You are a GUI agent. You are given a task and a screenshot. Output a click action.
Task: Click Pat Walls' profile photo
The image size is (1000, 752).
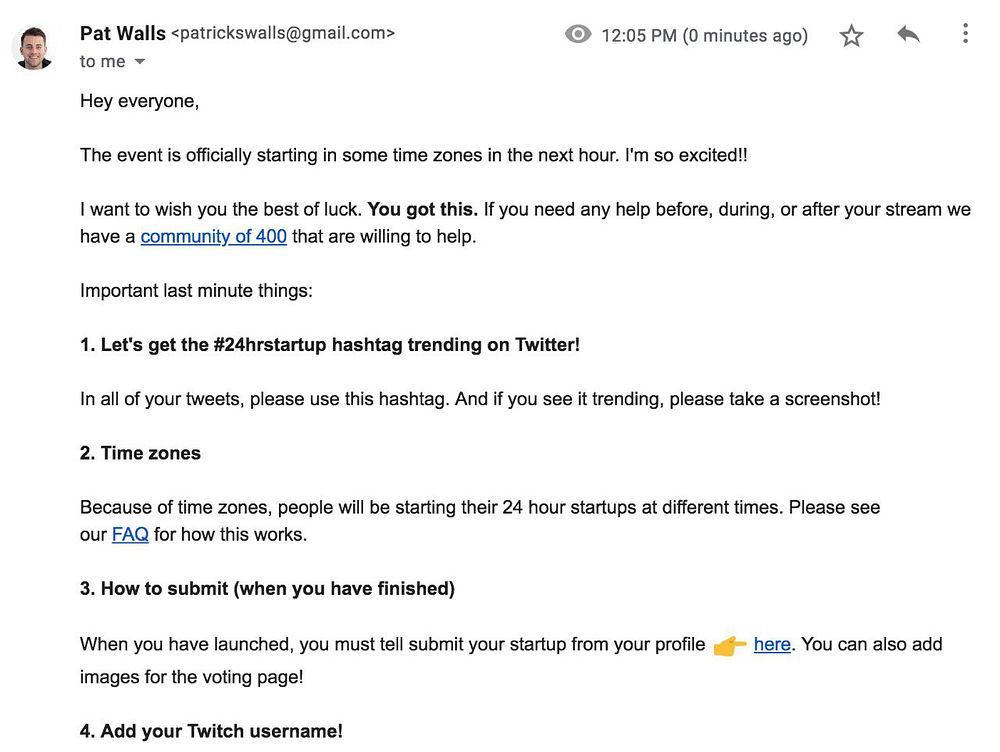tap(35, 48)
